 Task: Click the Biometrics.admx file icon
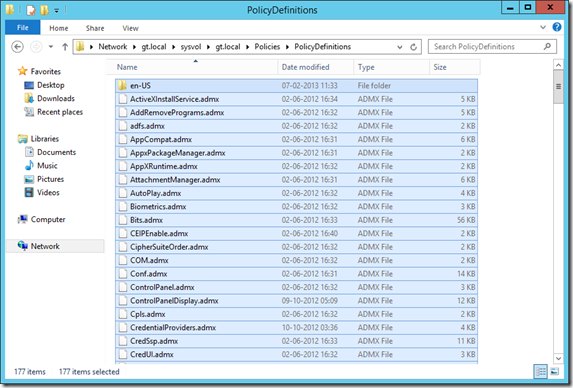(122, 206)
